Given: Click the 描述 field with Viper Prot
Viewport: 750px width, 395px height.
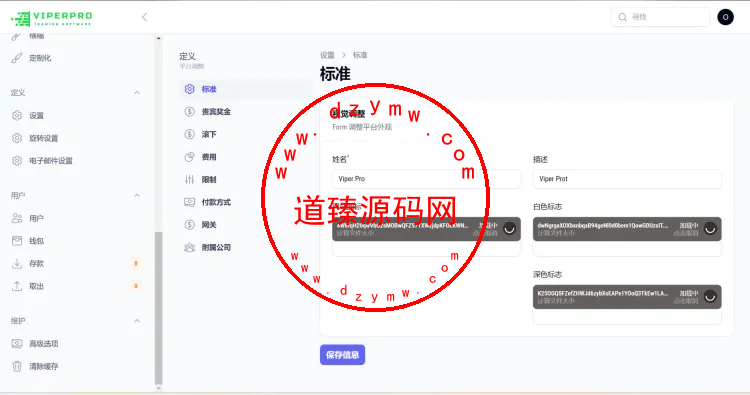Looking at the screenshot, I should coord(627,179).
